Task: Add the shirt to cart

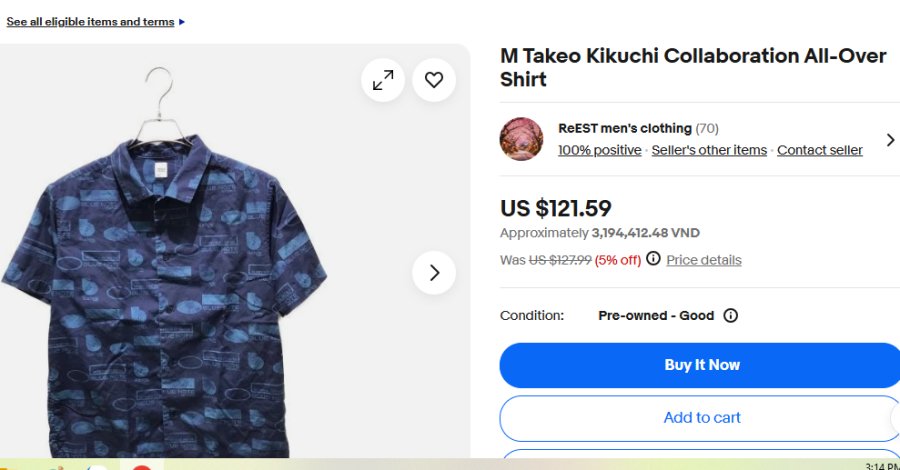Action: click(701, 418)
